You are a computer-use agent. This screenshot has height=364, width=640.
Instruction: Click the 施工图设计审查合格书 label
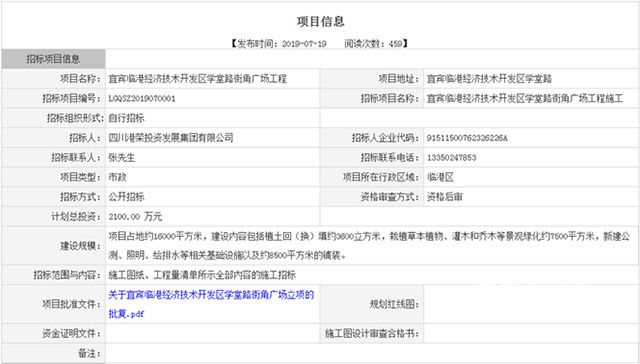[x=372, y=333]
